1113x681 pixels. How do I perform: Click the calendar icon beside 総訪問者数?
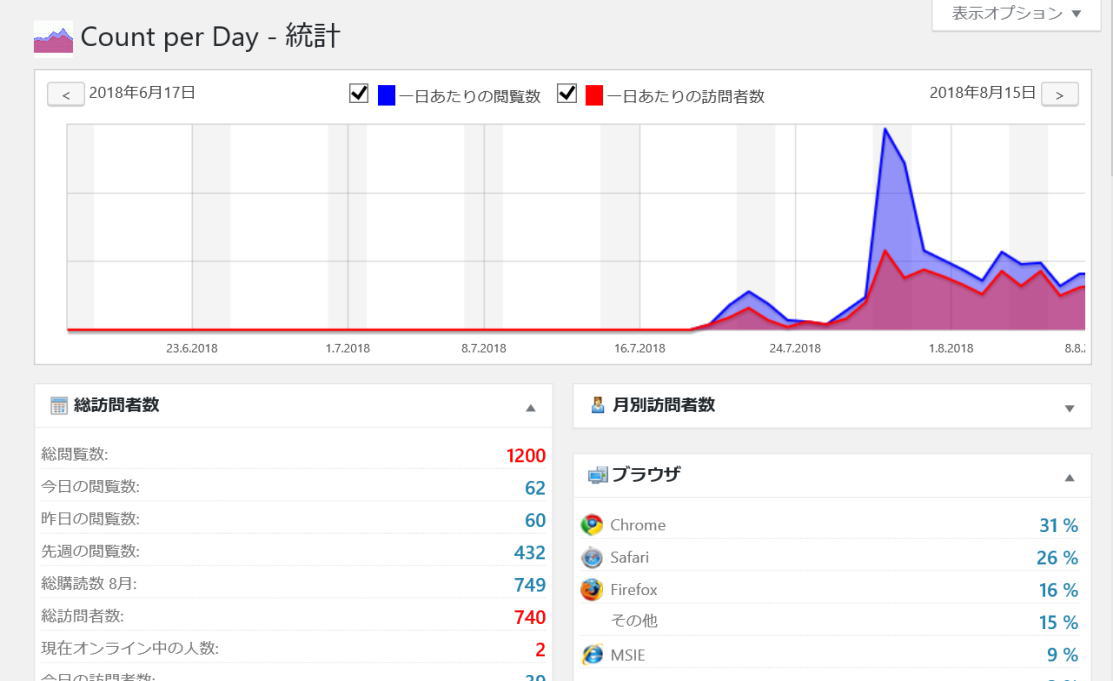coord(59,406)
